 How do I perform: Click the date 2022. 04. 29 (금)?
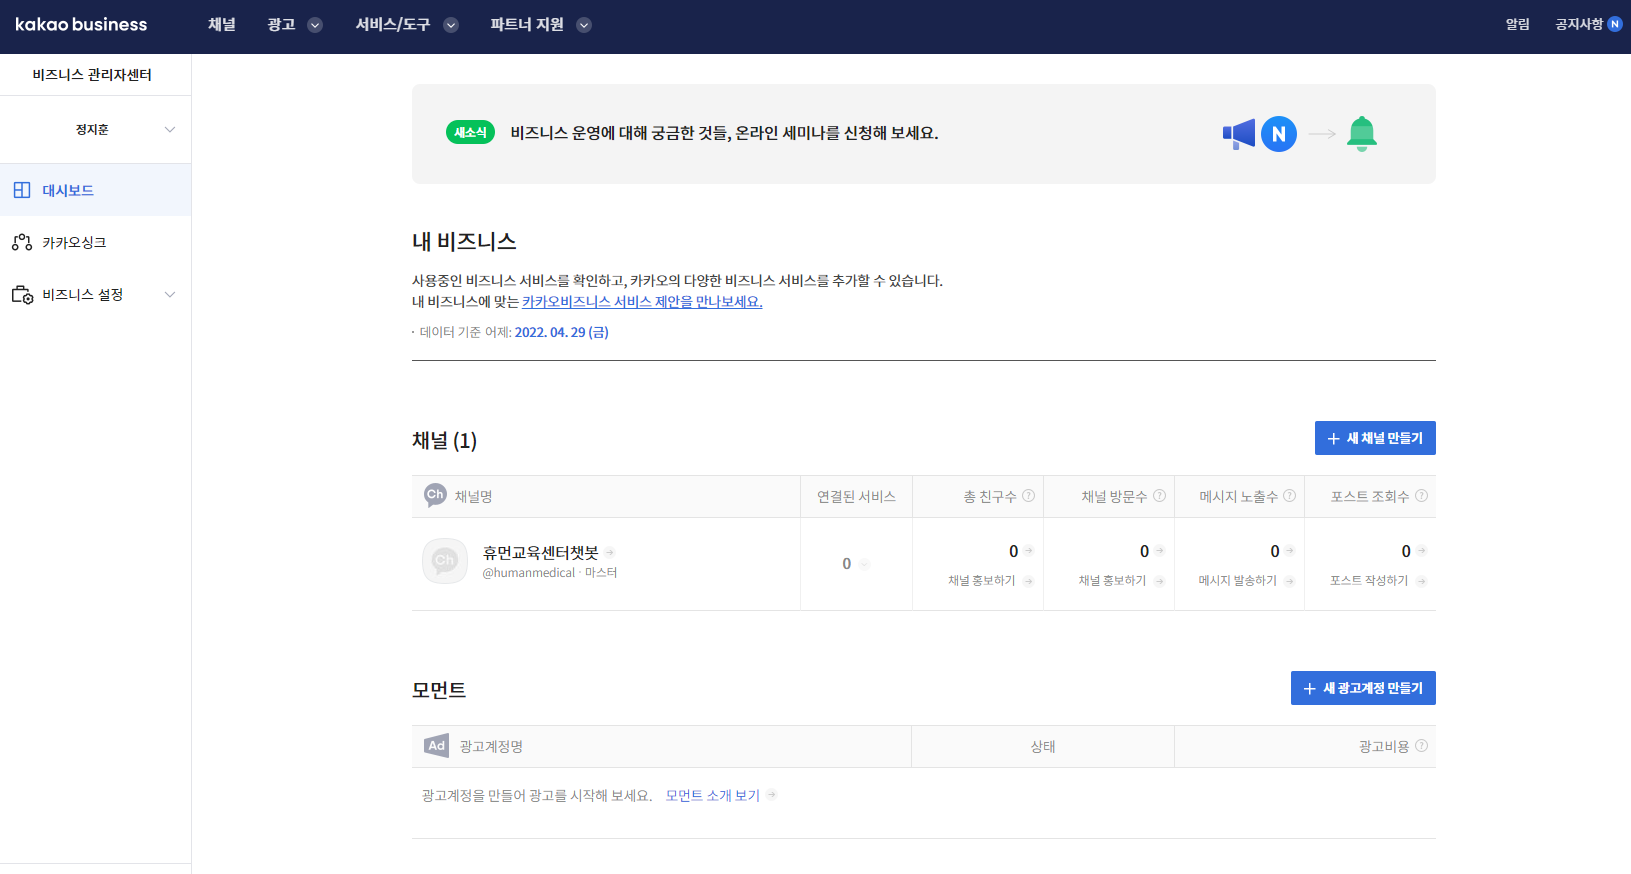tap(561, 332)
